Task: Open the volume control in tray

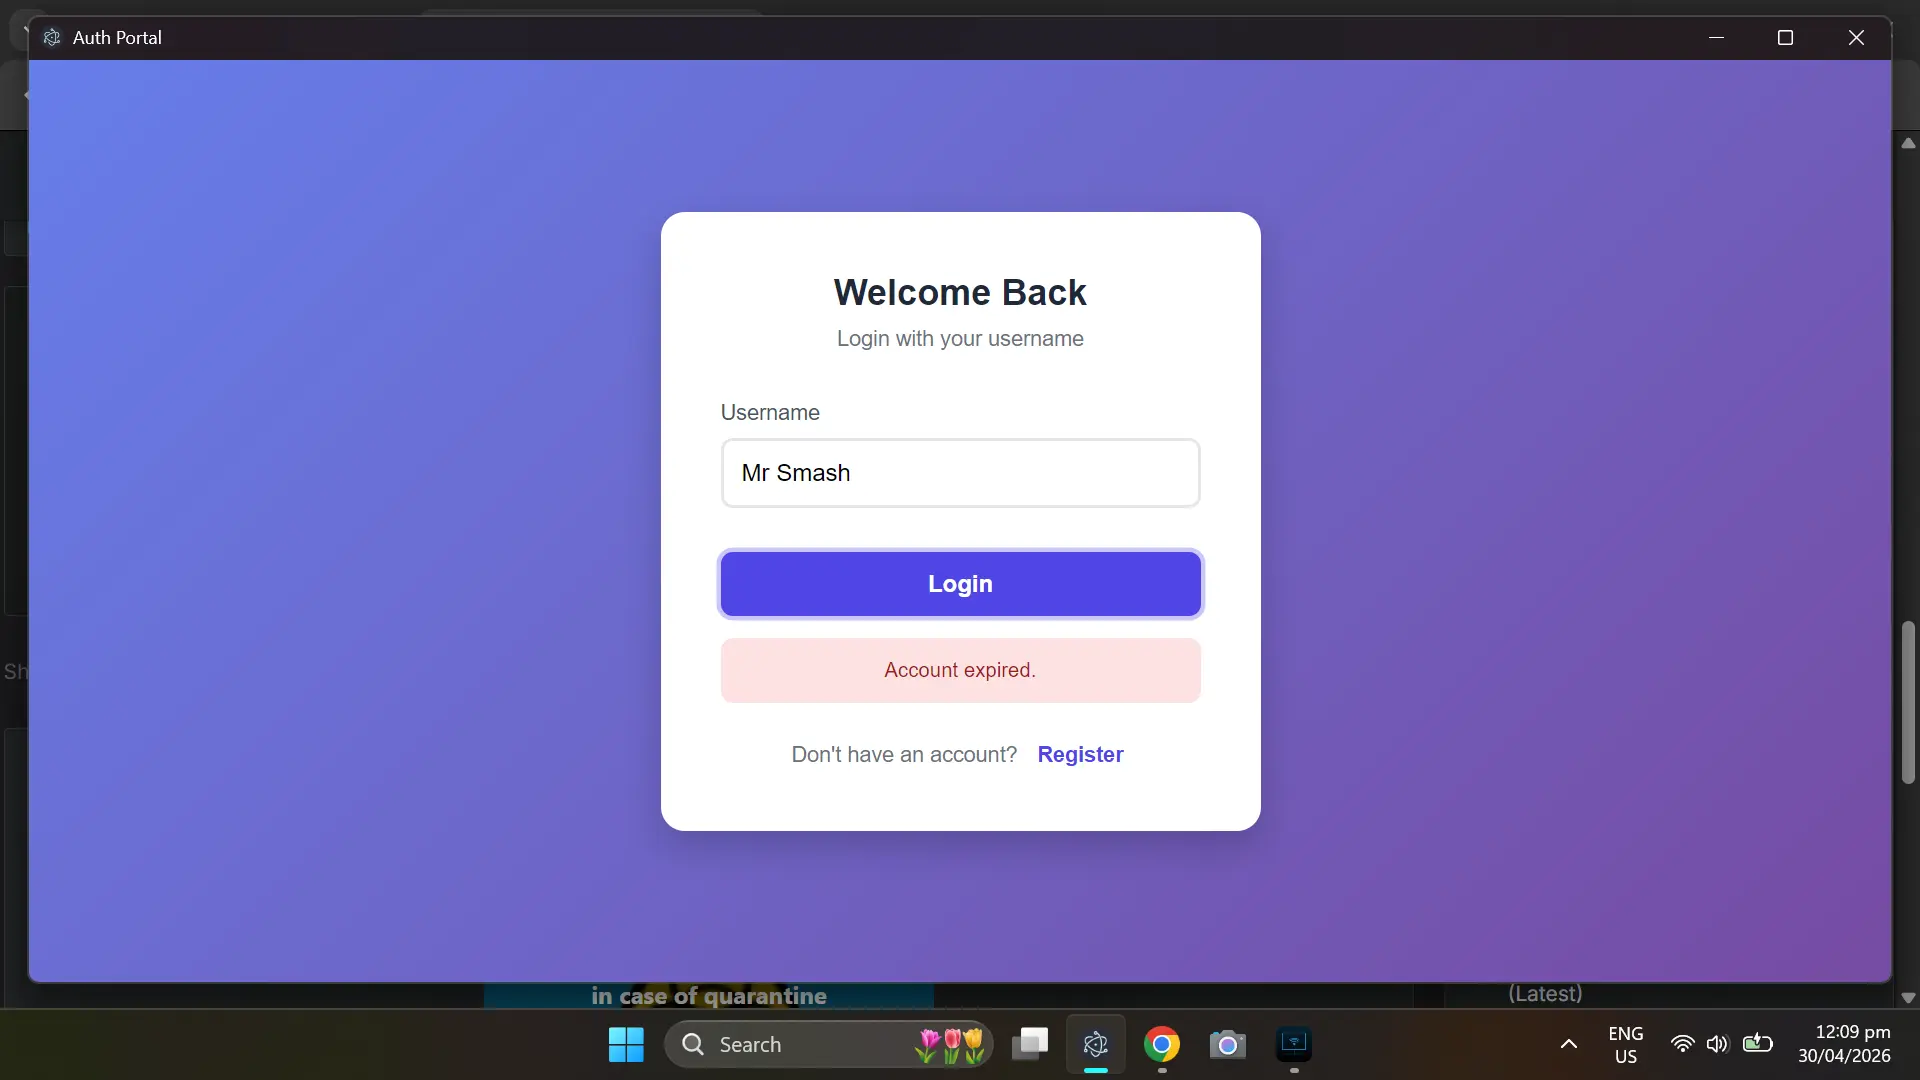Action: pyautogui.click(x=1717, y=1045)
